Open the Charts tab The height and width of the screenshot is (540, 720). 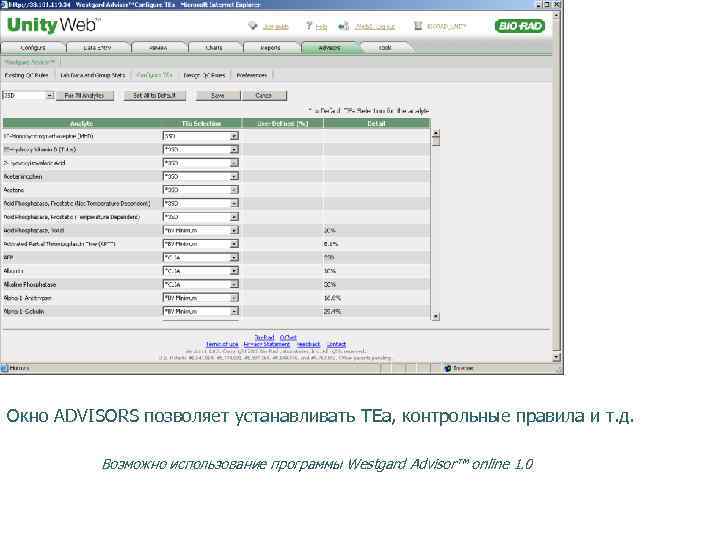(214, 48)
